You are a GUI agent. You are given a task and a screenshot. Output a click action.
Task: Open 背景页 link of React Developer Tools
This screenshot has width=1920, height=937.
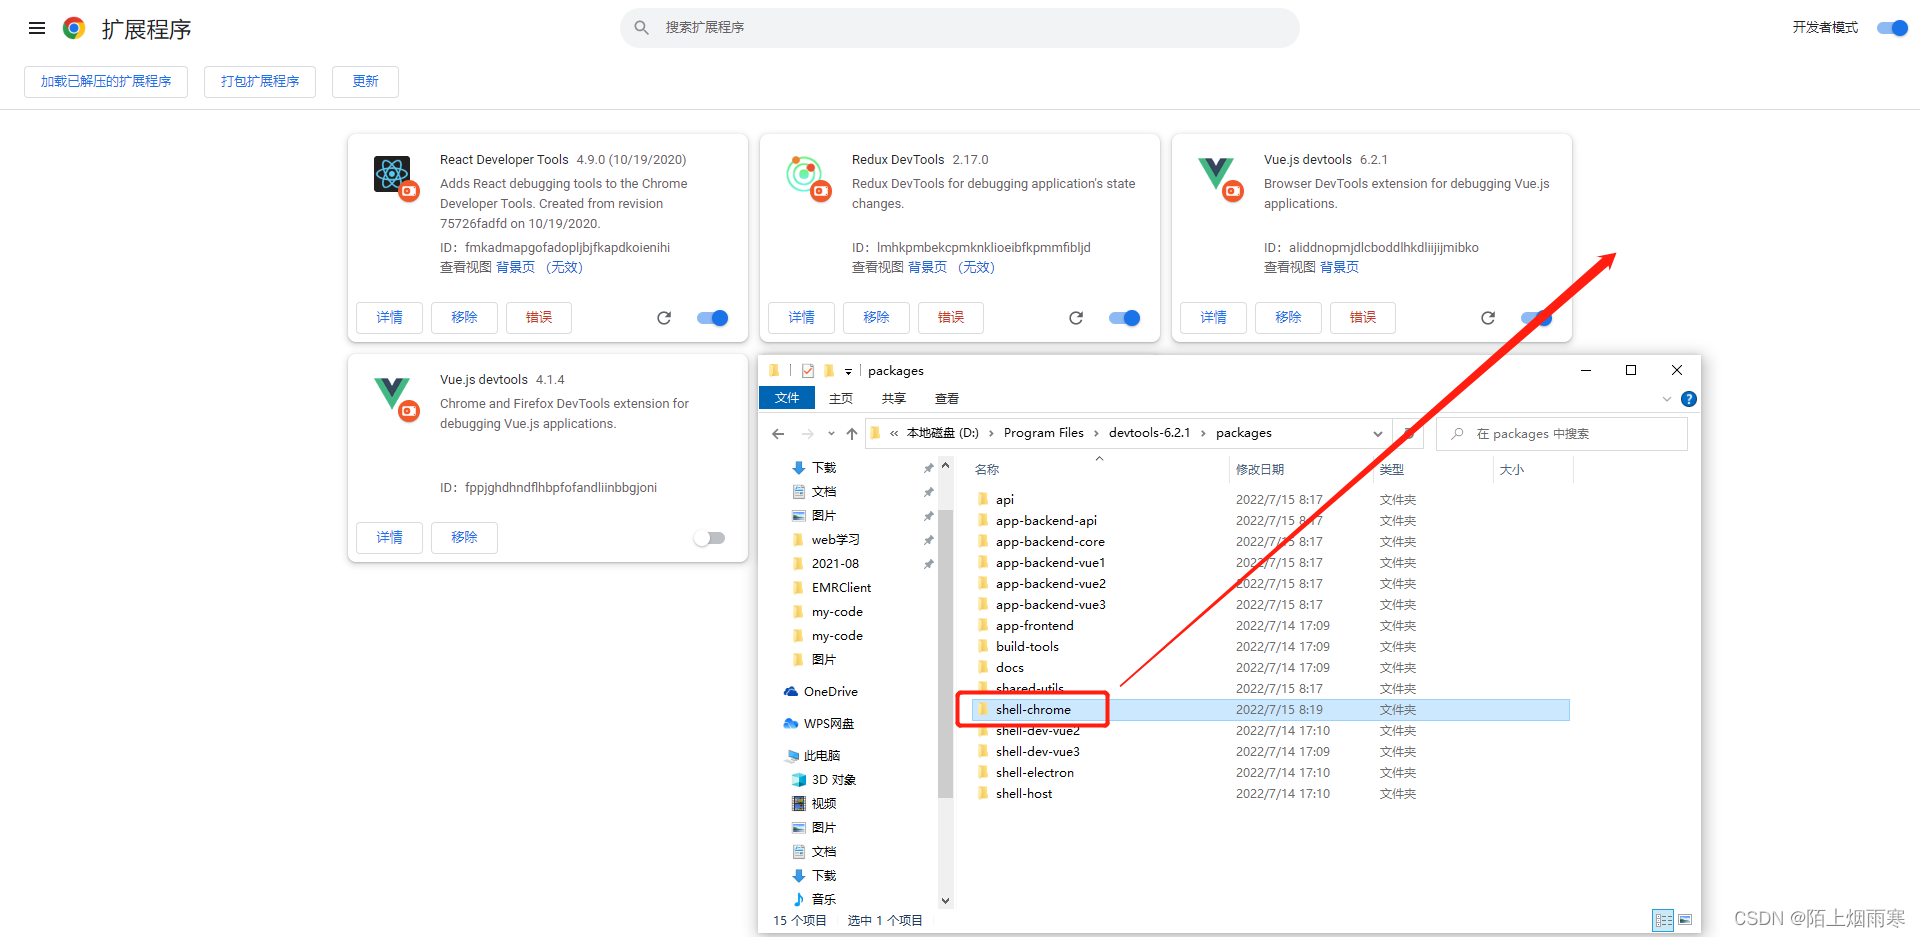[516, 268]
